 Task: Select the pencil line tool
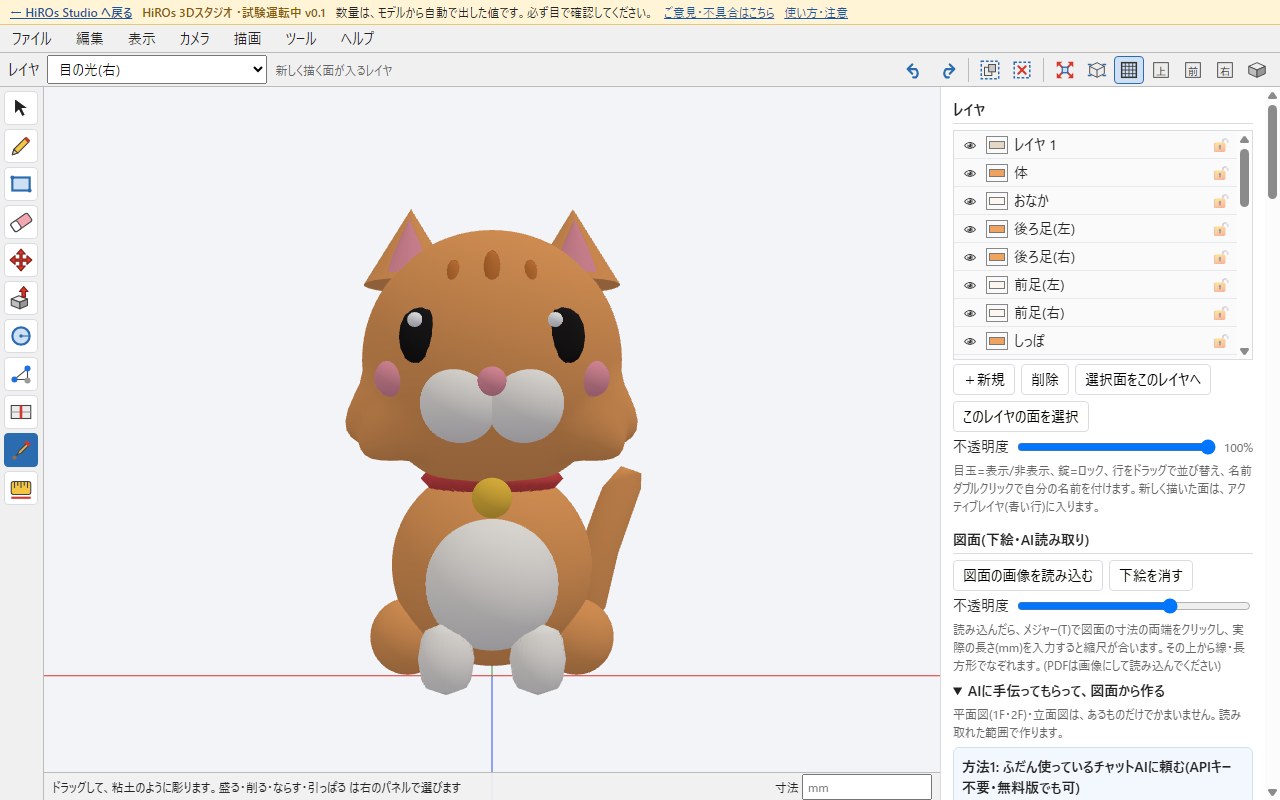[21, 146]
